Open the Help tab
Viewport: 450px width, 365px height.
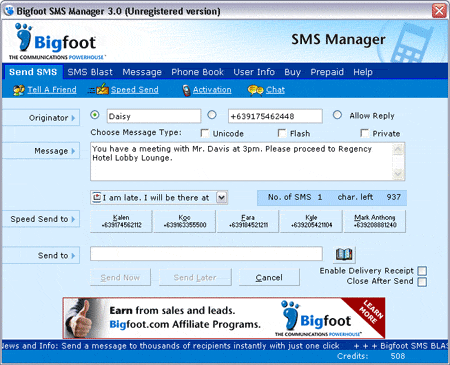pyautogui.click(x=363, y=72)
